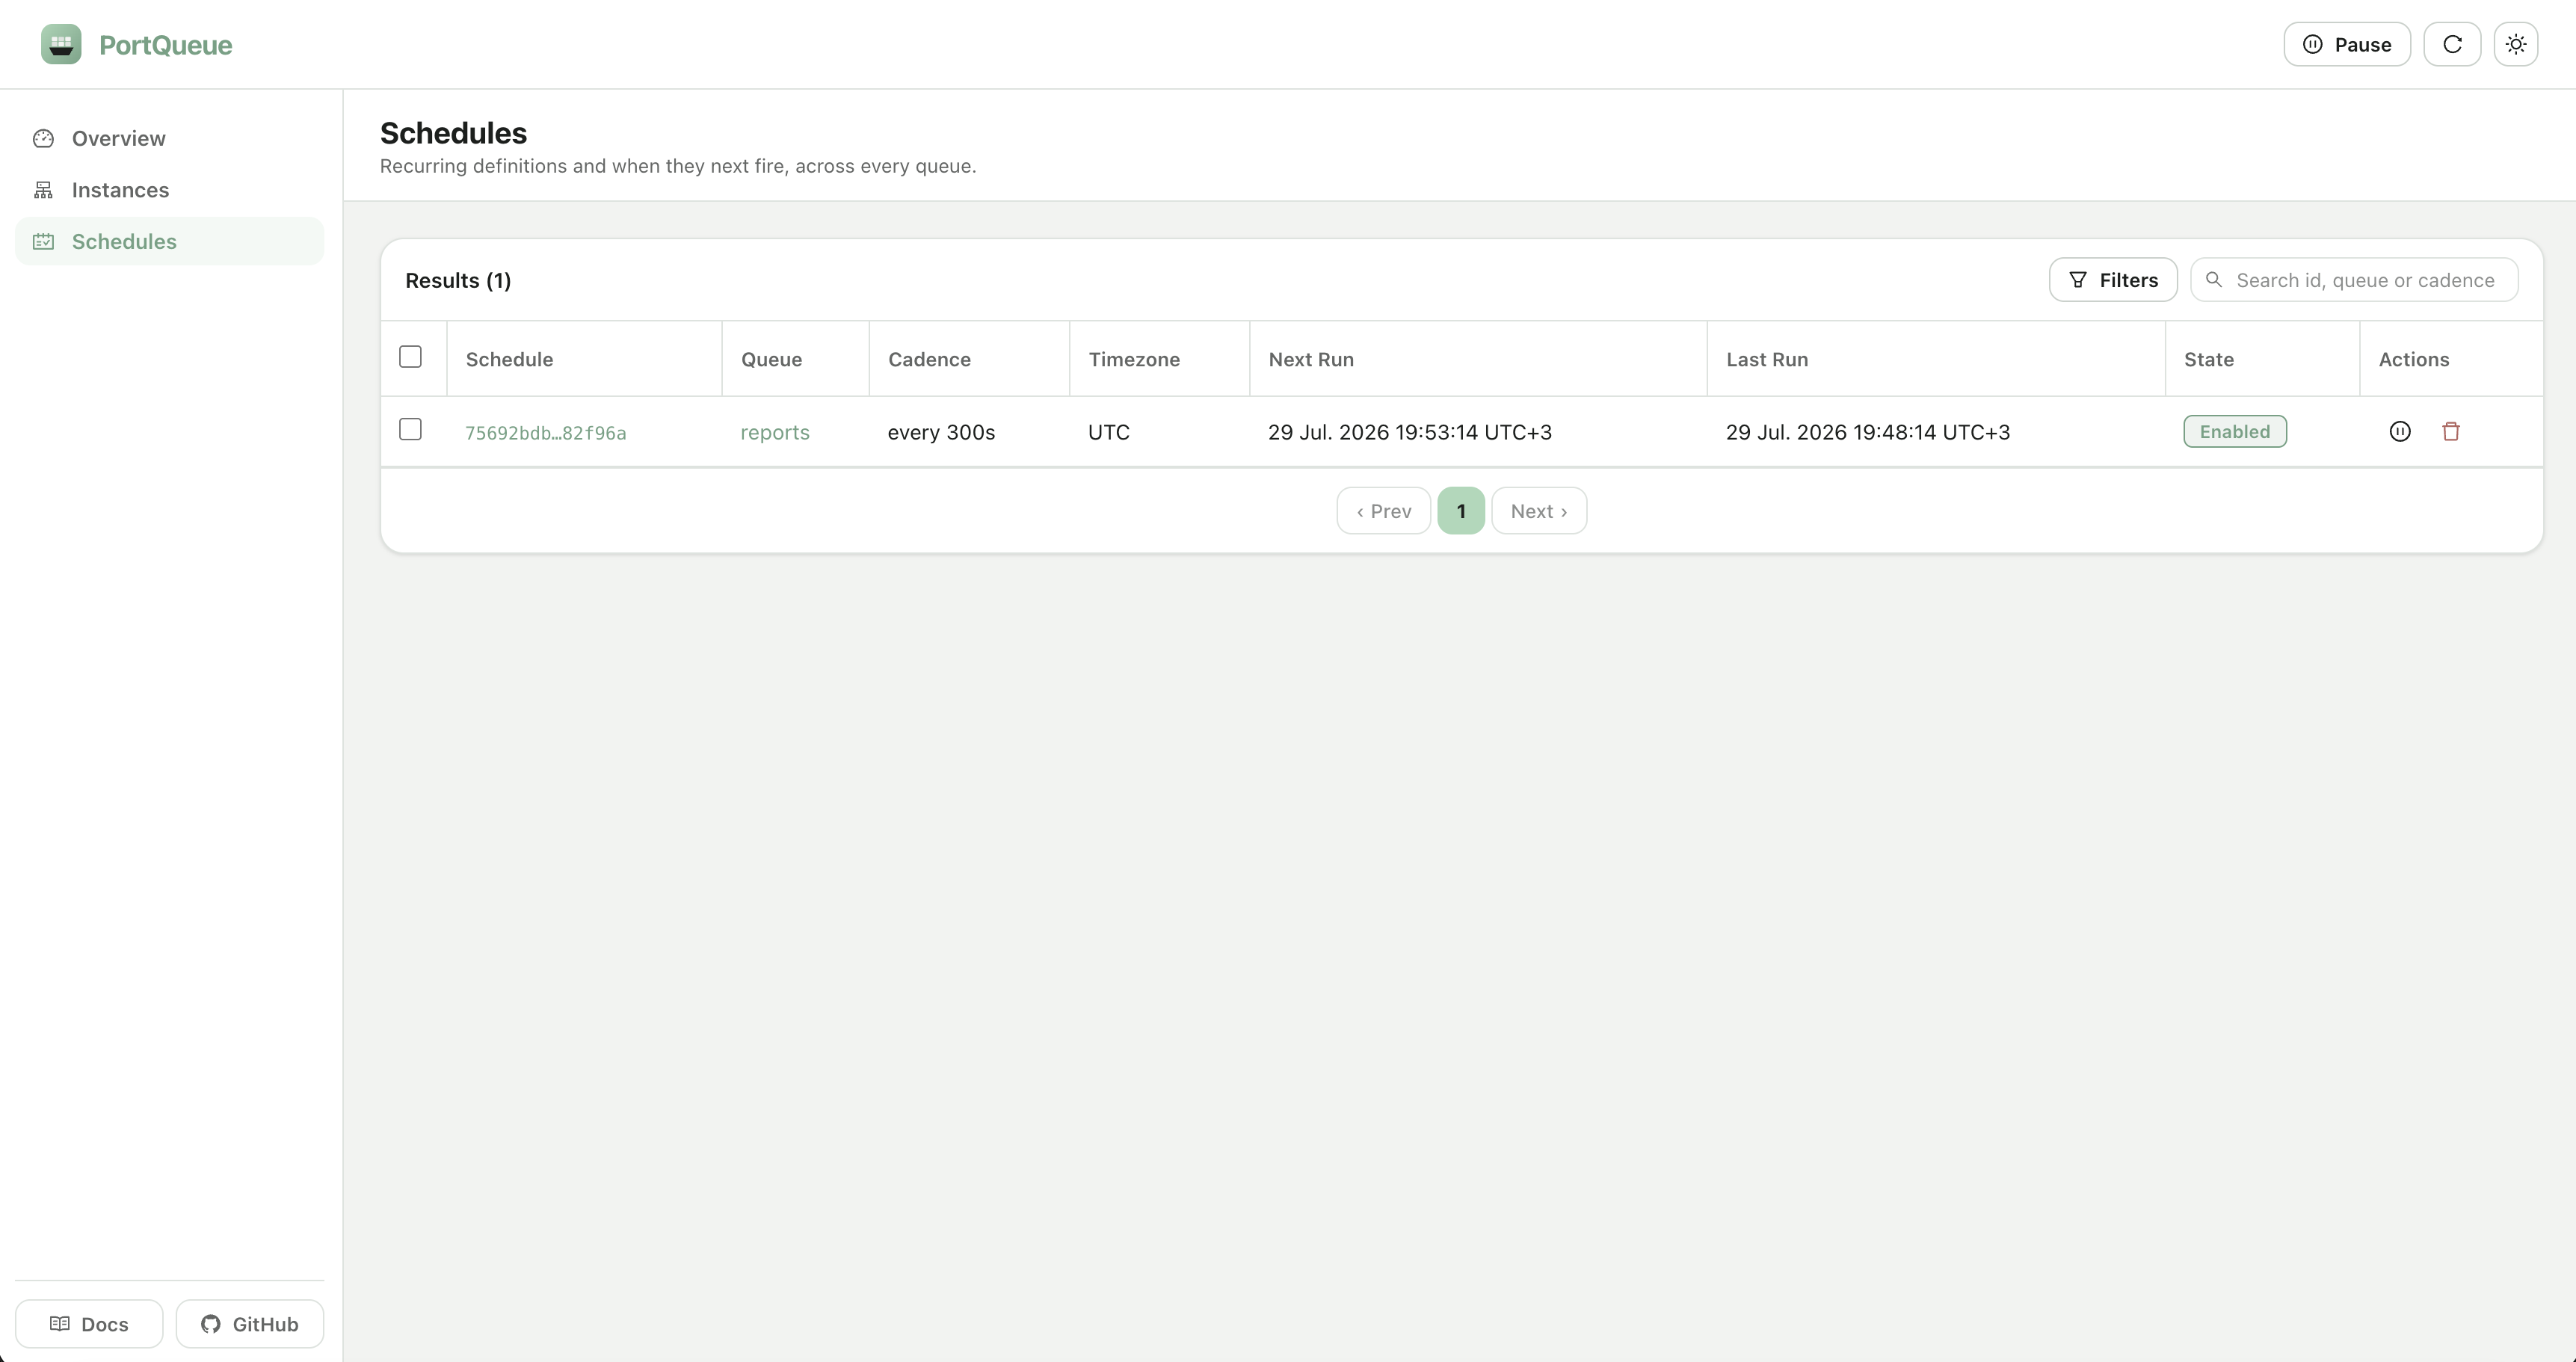Click the refresh icon in the header

click(x=2452, y=44)
